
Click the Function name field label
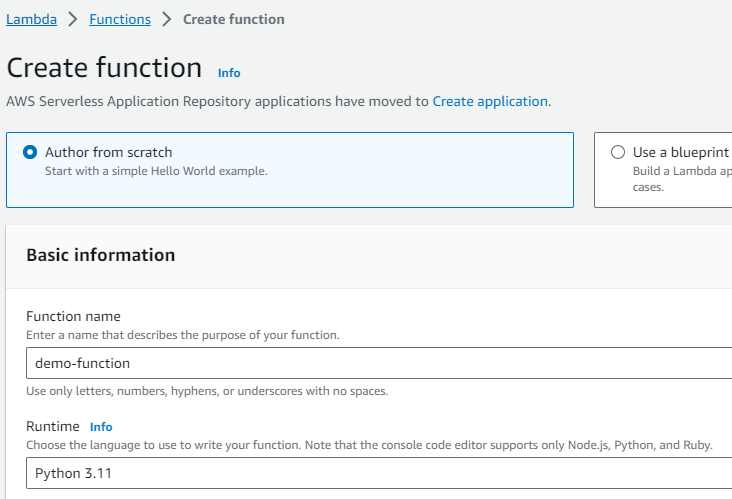click(73, 317)
